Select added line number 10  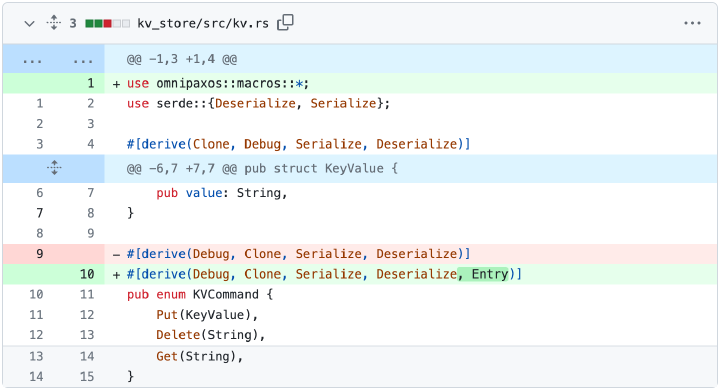tap(87, 274)
